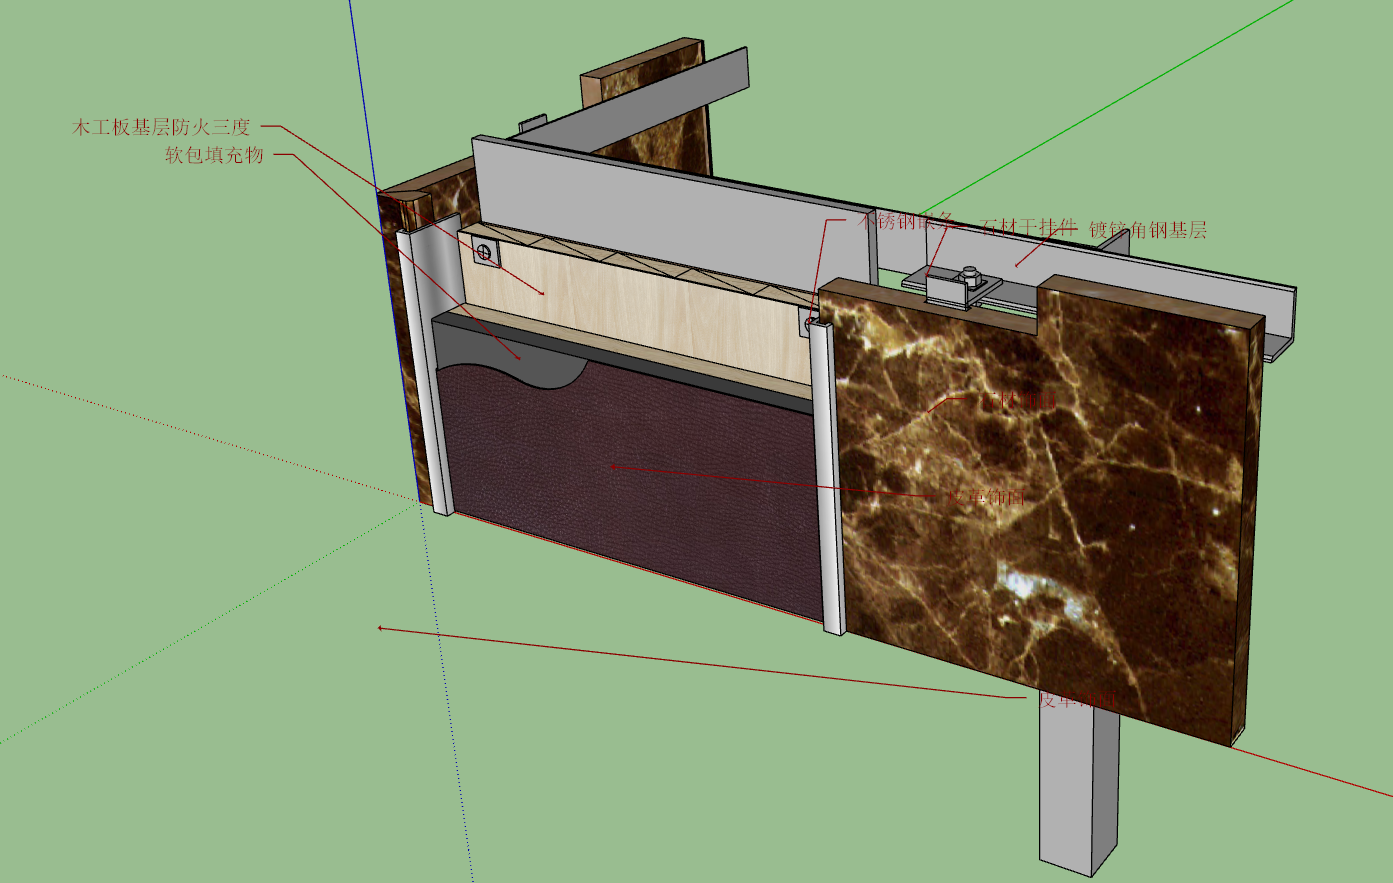The image size is (1393, 883).
Task: Select the 皮革饰面 label overlapping the marble panel
Action: (987, 496)
